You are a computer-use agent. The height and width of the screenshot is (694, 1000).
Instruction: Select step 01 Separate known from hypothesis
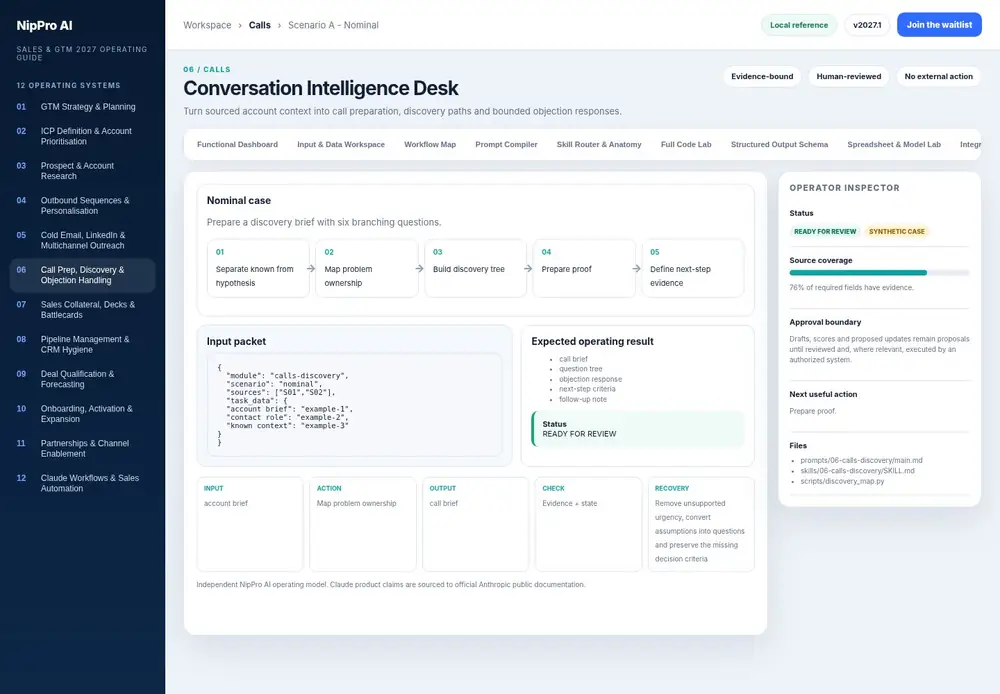click(258, 269)
